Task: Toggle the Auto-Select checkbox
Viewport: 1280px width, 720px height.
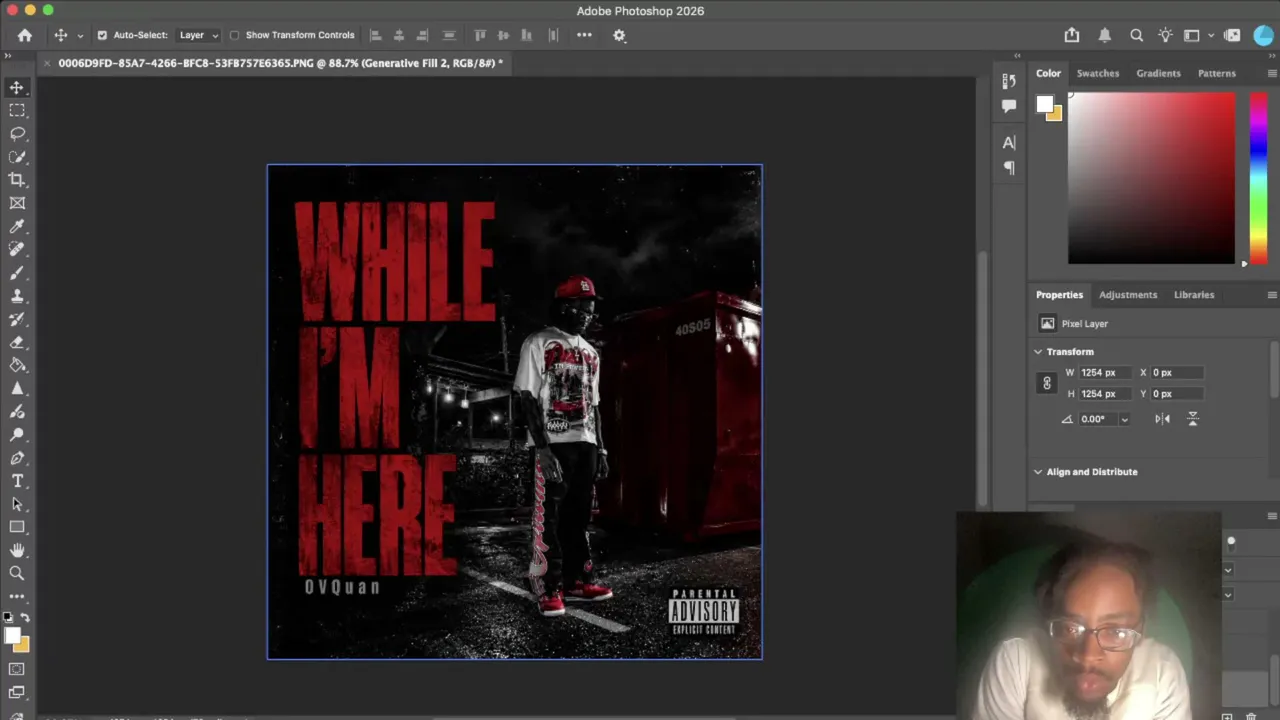Action: pyautogui.click(x=102, y=35)
